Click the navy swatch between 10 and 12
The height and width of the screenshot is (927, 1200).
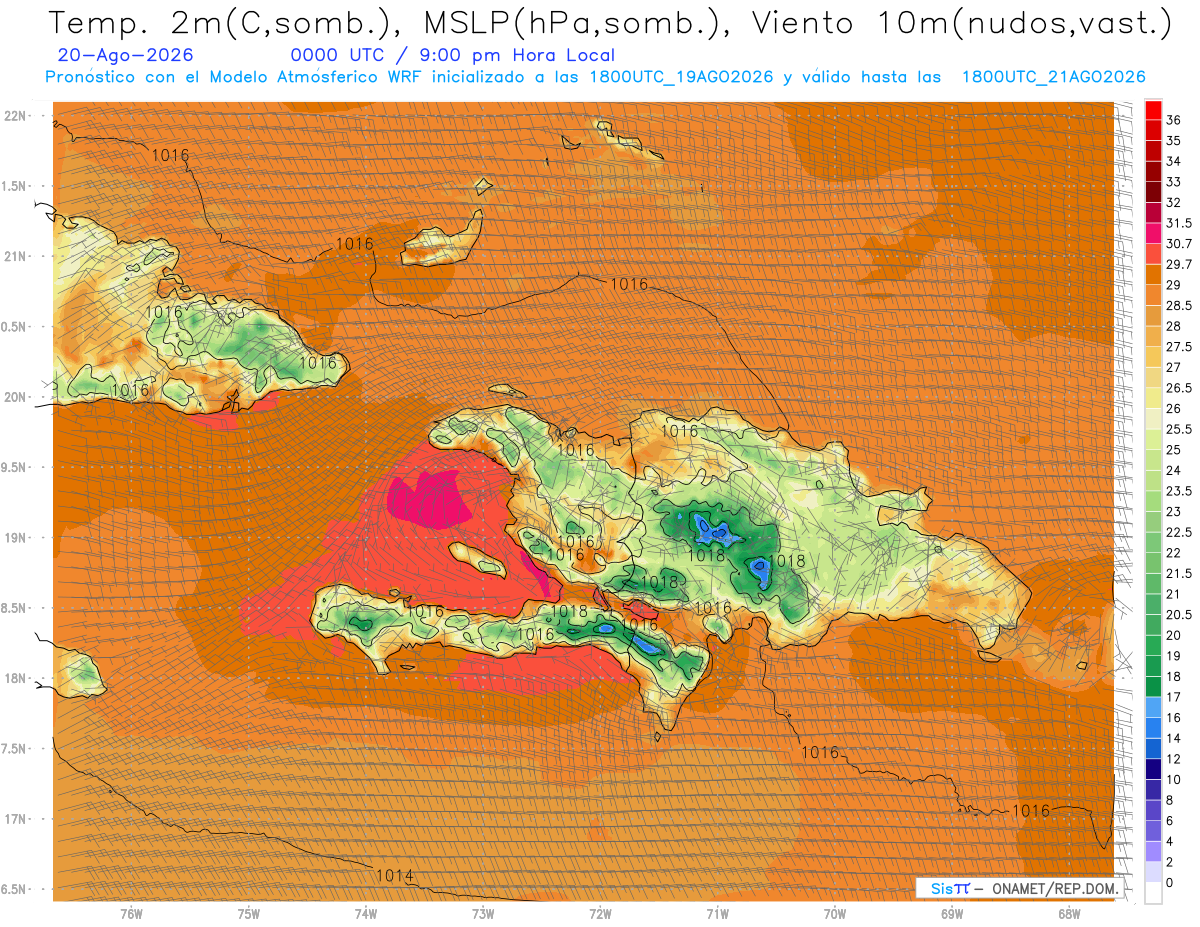pos(1153,768)
